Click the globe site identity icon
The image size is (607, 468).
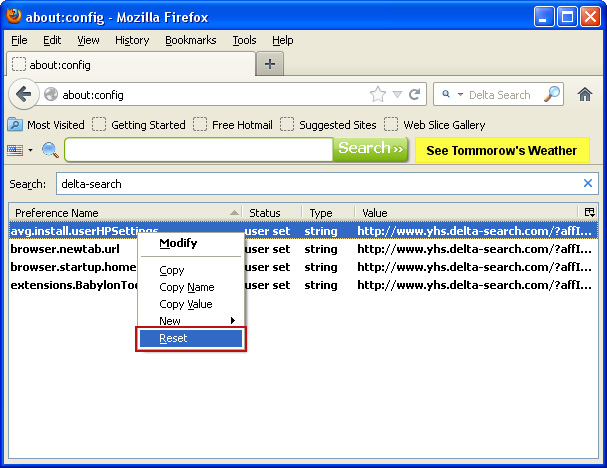(x=51, y=94)
